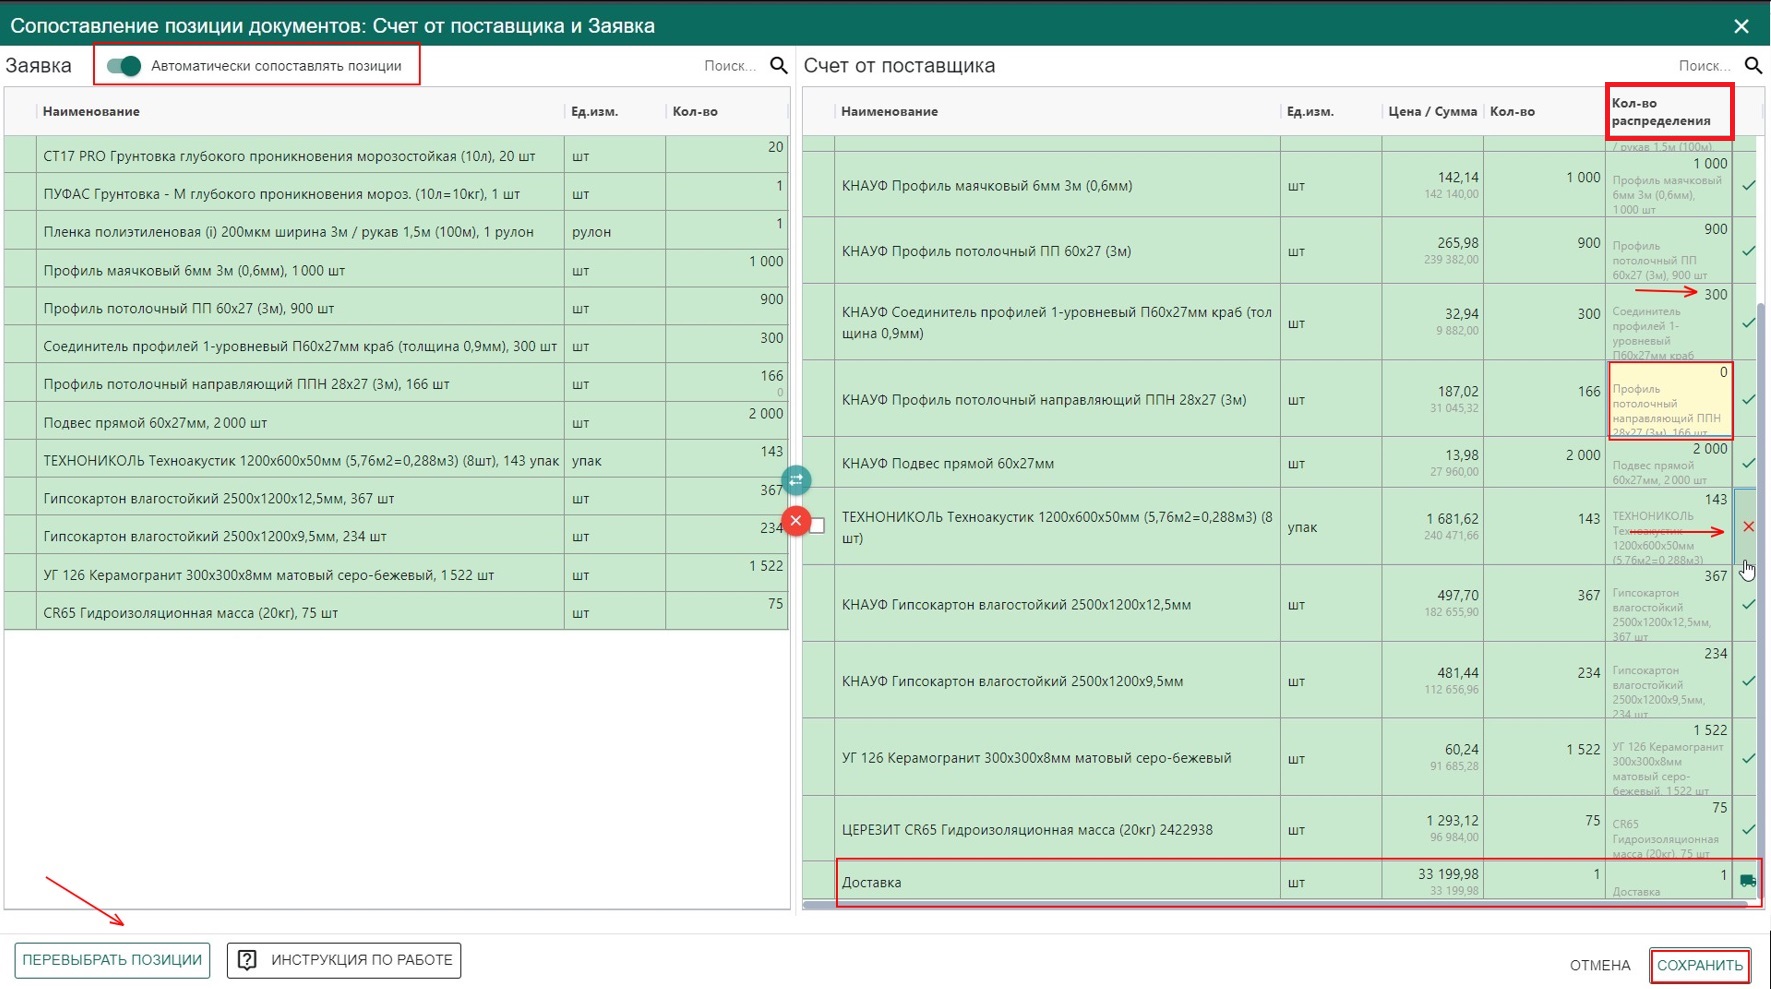Click distribution quantity 143 in Техноакустик row
The width and height of the screenshot is (1771, 989).
pyautogui.click(x=1715, y=499)
